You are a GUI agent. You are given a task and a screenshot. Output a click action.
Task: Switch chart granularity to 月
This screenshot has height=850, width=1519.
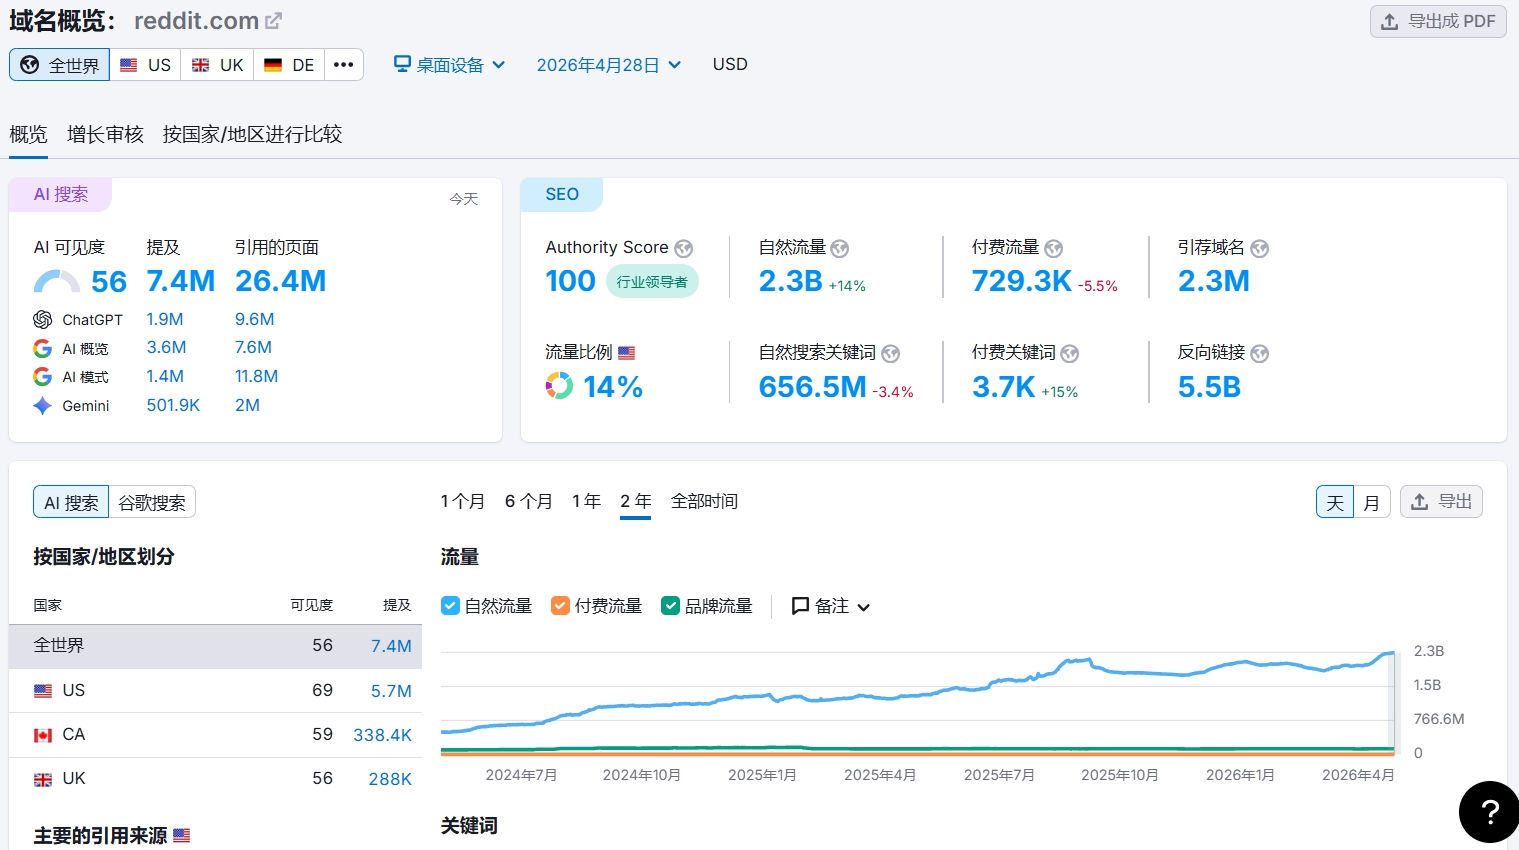point(1372,502)
